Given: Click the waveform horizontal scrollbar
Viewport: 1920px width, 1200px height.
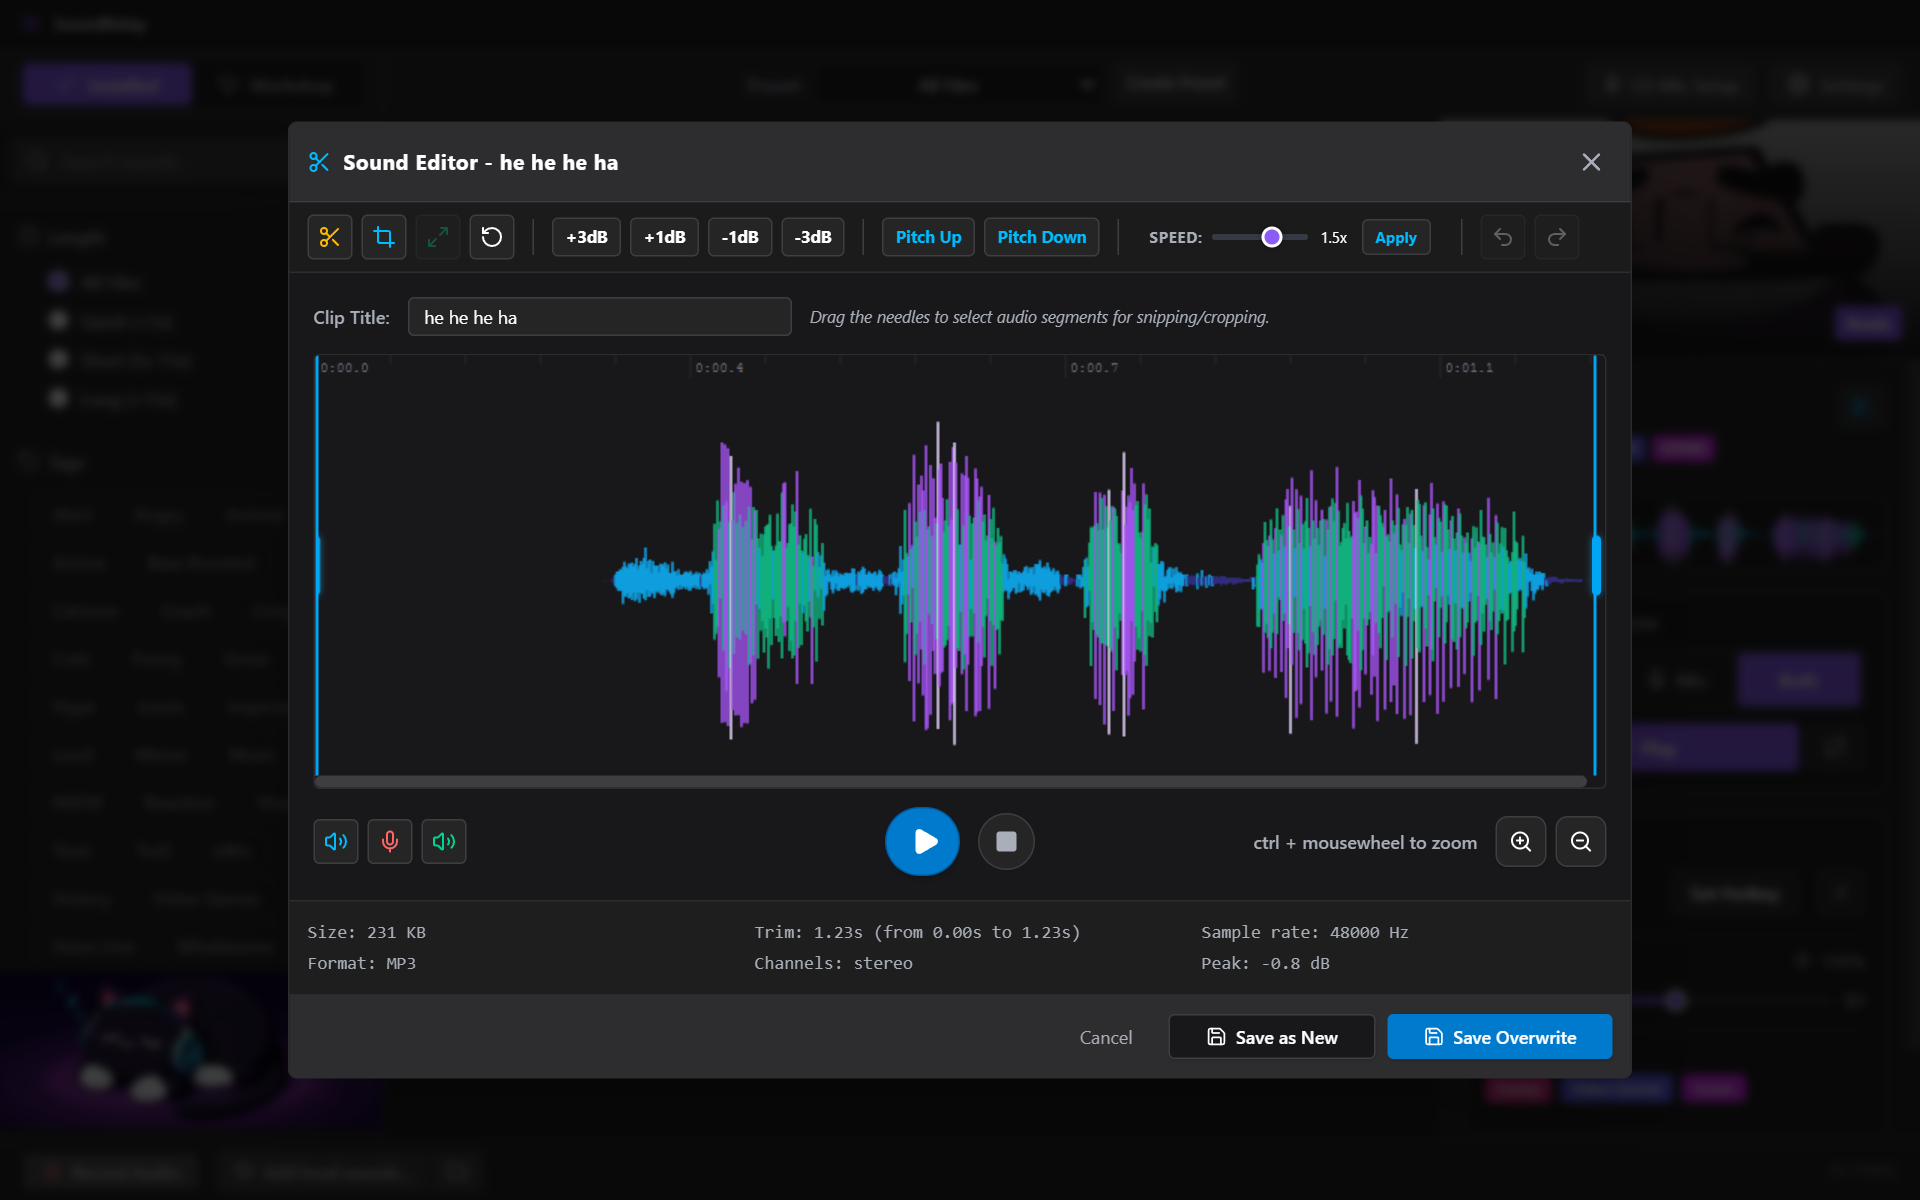Looking at the screenshot, I should [950, 781].
